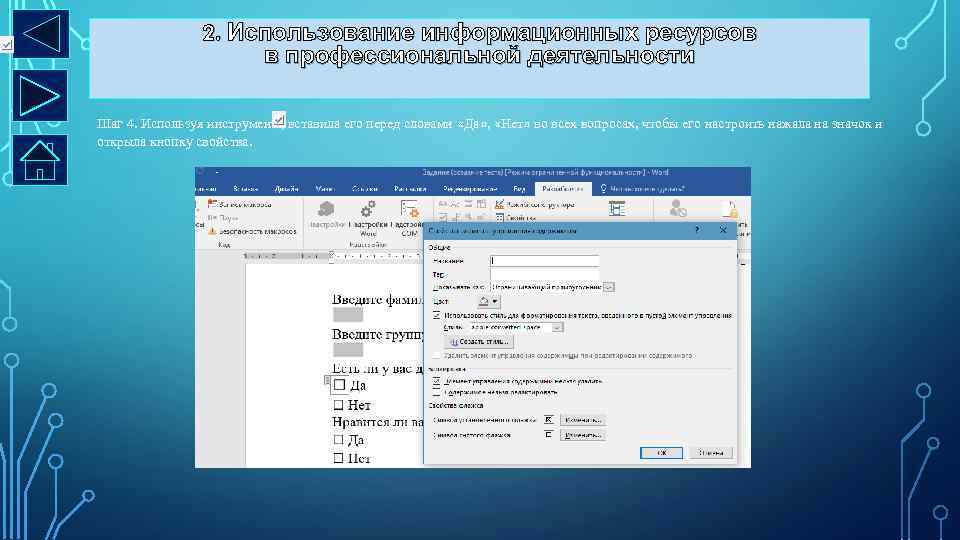This screenshot has width=960, height=540.
Task: Check the first Да checkbox in the document
Action: (339, 385)
